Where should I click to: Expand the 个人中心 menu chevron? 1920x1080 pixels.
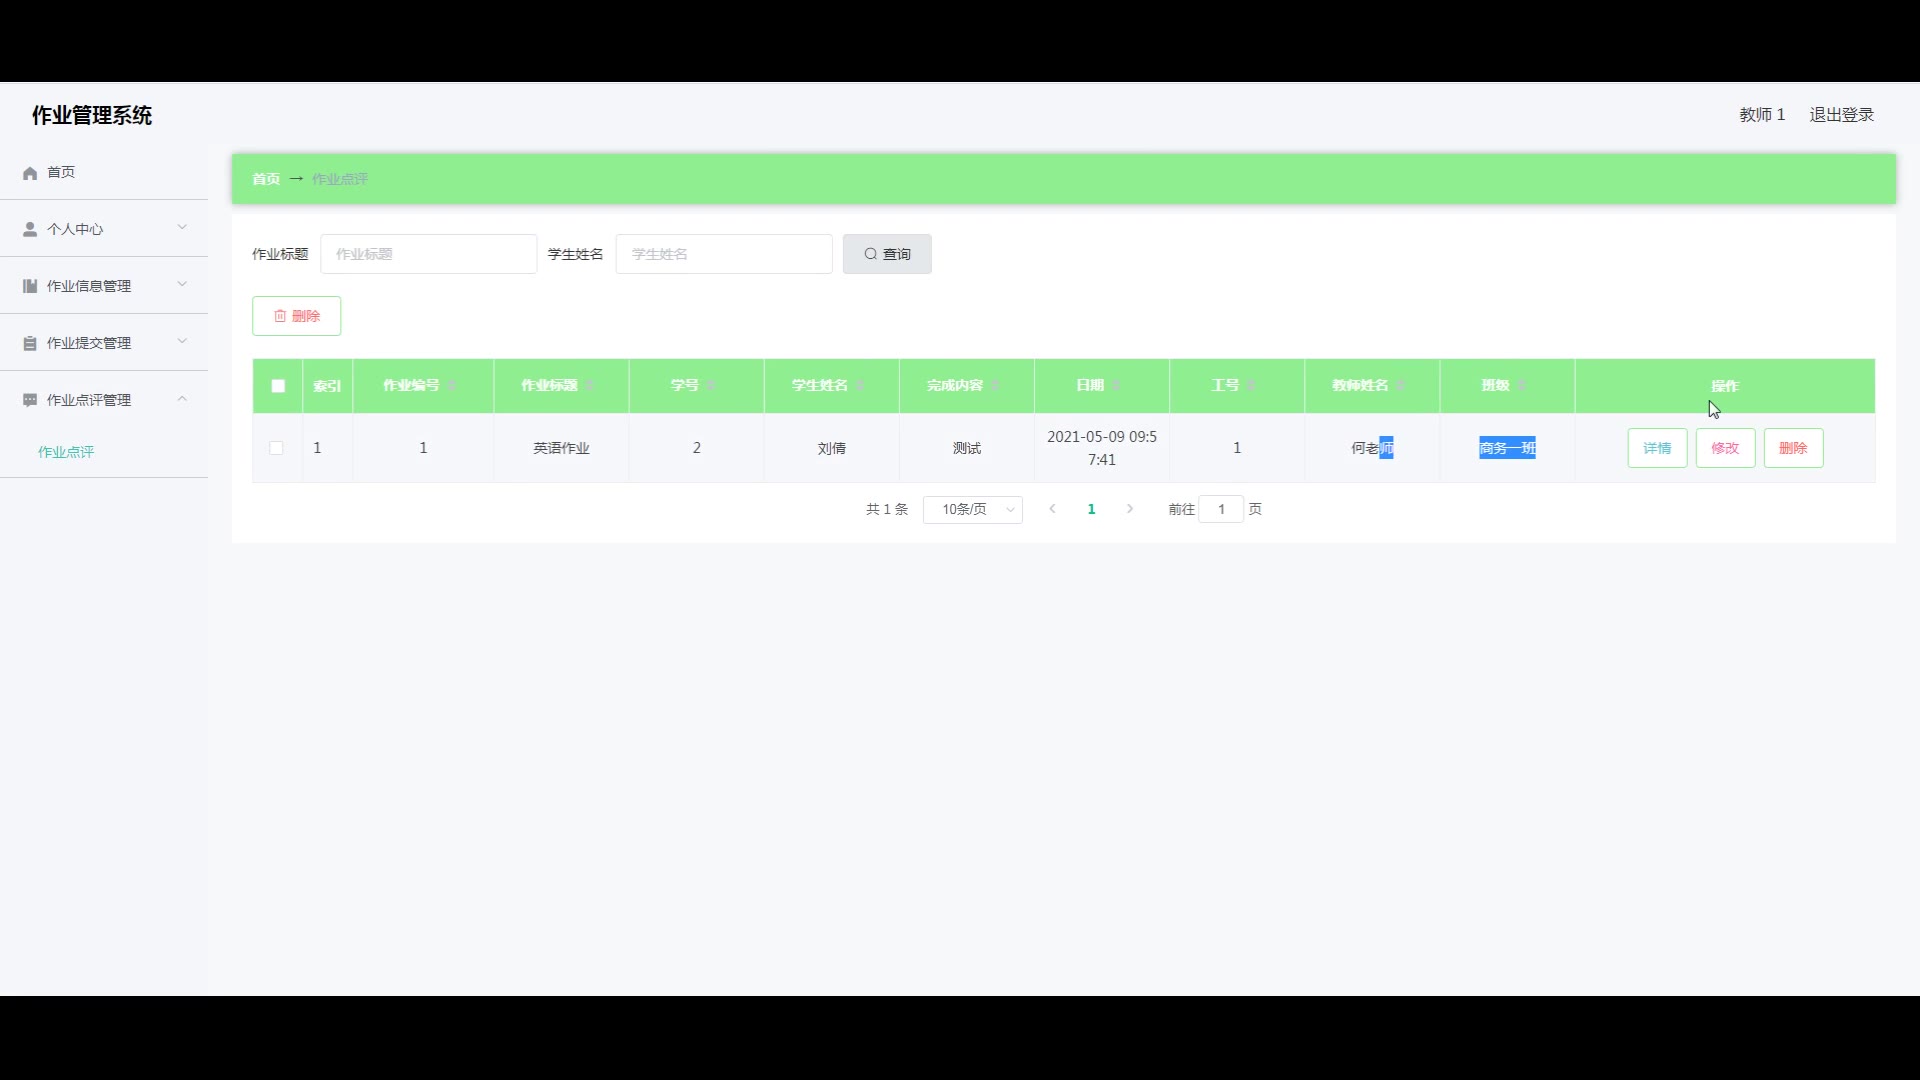[182, 227]
